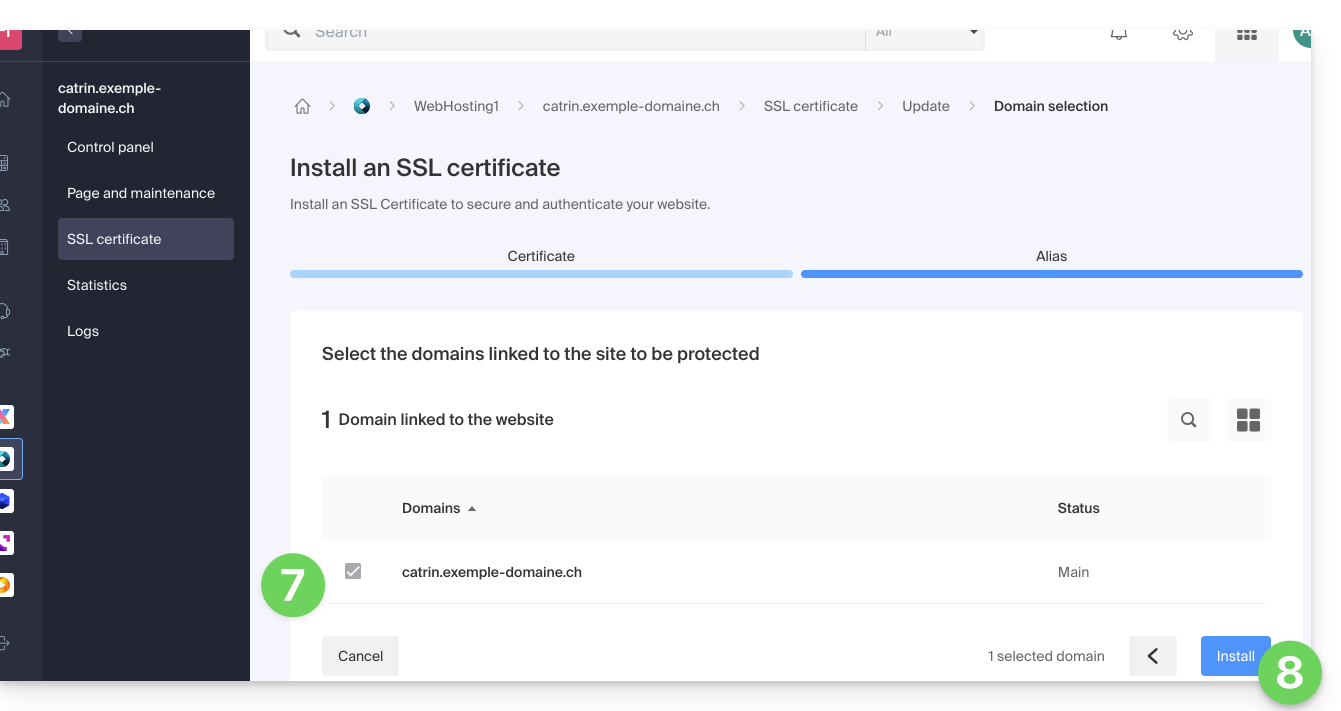Open the apps grid icon in header
Viewport: 1341px width, 711px height.
[x=1246, y=35]
